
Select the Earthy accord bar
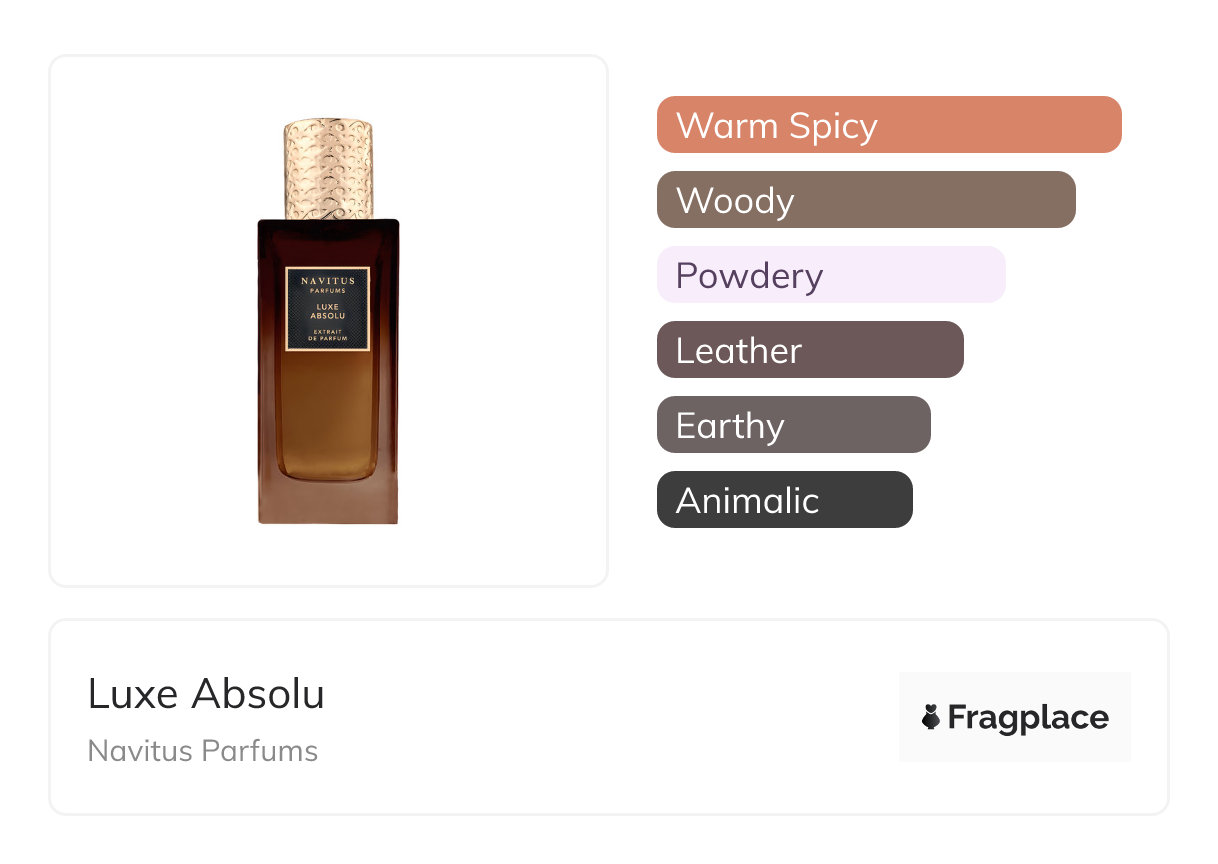(x=793, y=425)
